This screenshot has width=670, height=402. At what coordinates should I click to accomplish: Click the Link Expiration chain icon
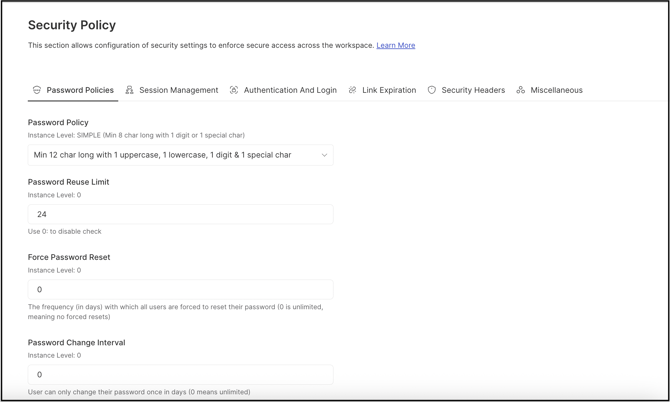pos(352,90)
